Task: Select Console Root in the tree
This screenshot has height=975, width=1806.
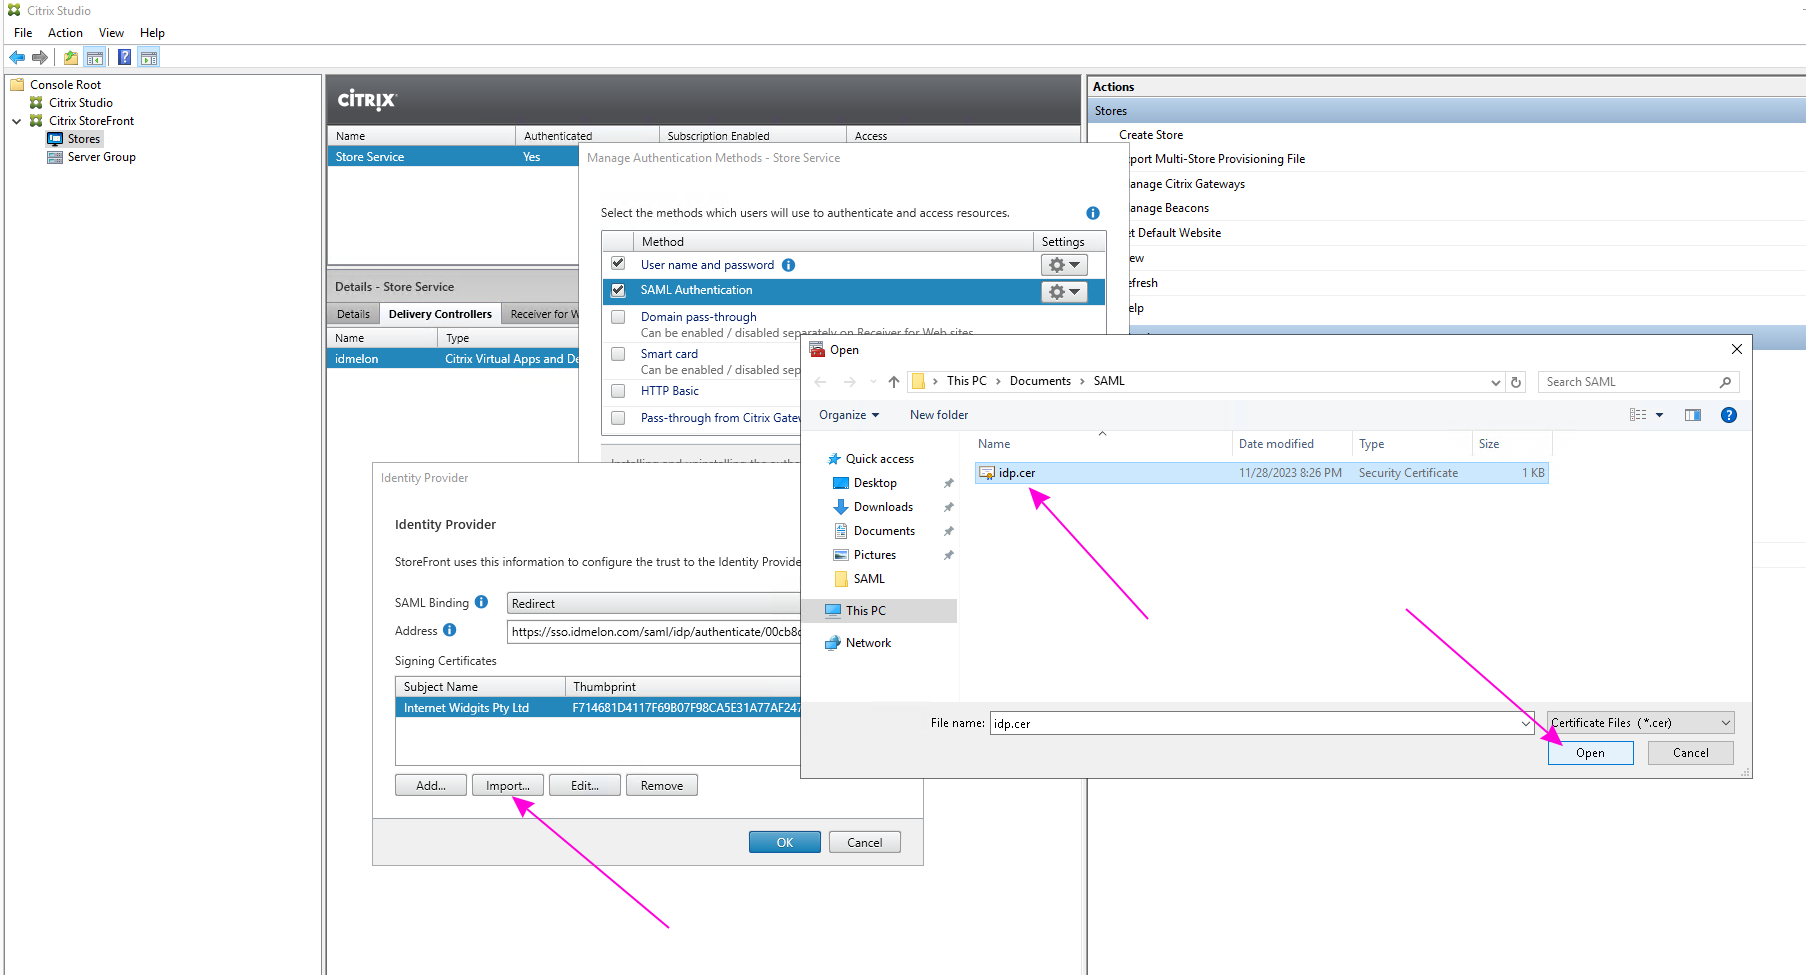Action: point(65,85)
